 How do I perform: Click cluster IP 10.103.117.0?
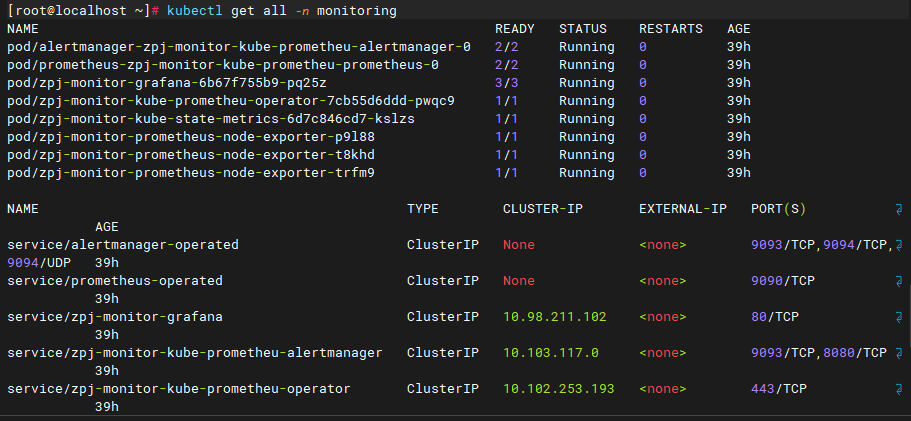click(x=550, y=353)
